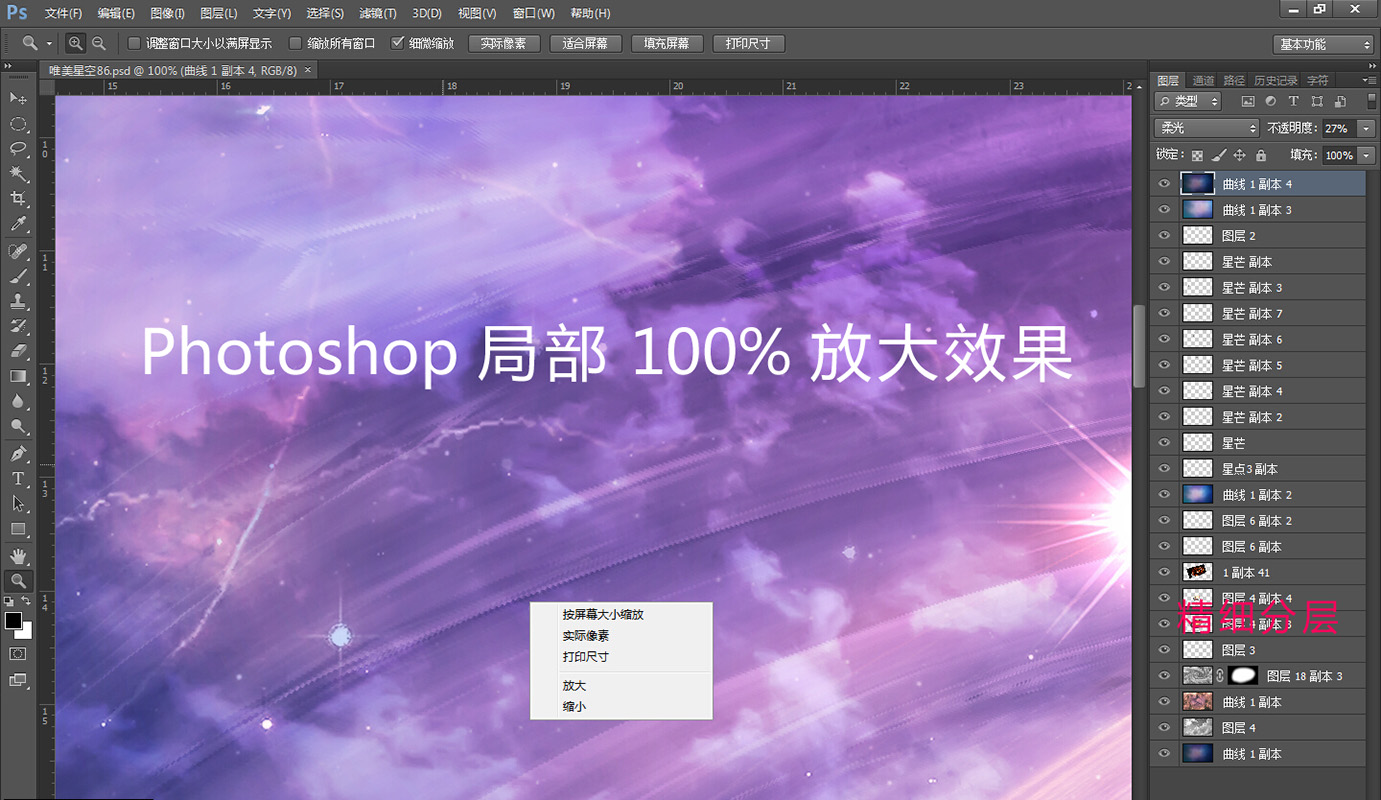Select the Gradient tool
The image size is (1381, 800).
pyautogui.click(x=18, y=376)
